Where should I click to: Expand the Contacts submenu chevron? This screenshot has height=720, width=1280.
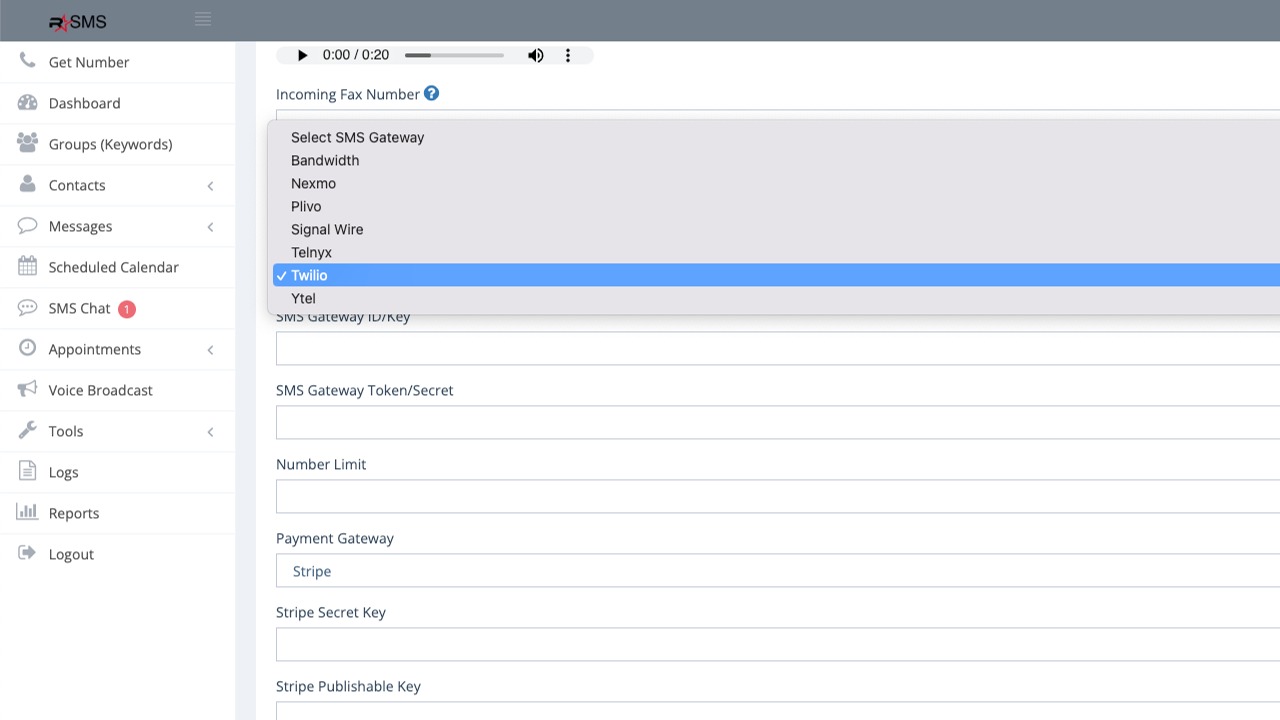(210, 186)
